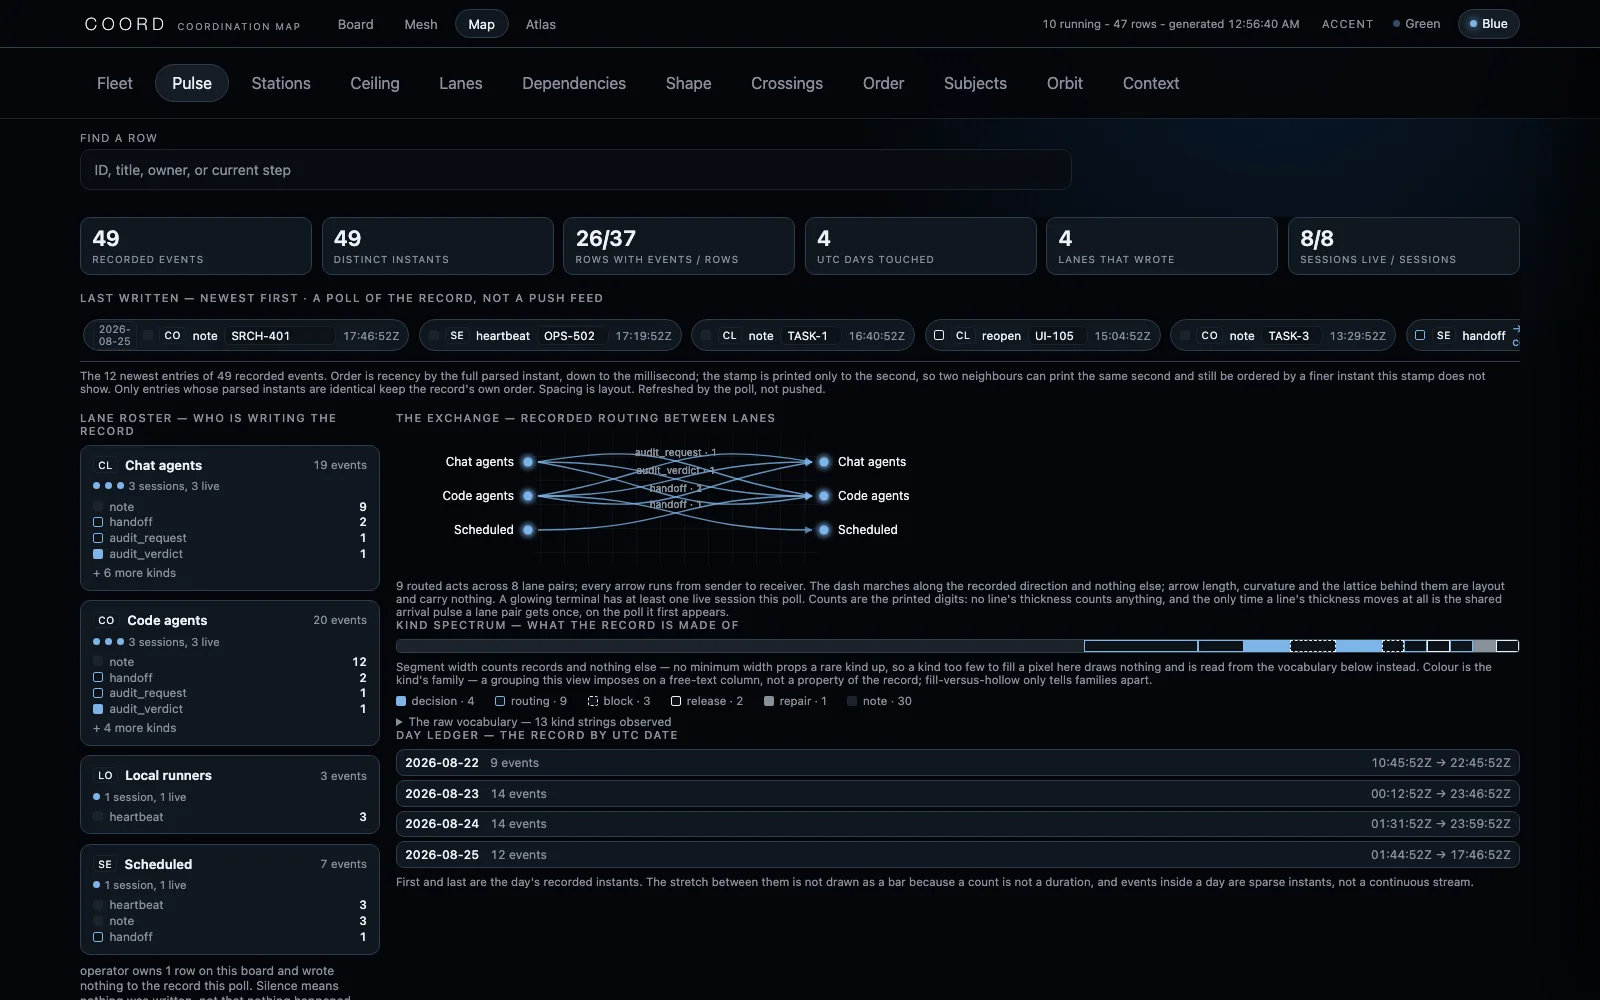Click the CL badge on the Chat agents card
Image resolution: width=1600 pixels, height=1000 pixels.
[105, 465]
